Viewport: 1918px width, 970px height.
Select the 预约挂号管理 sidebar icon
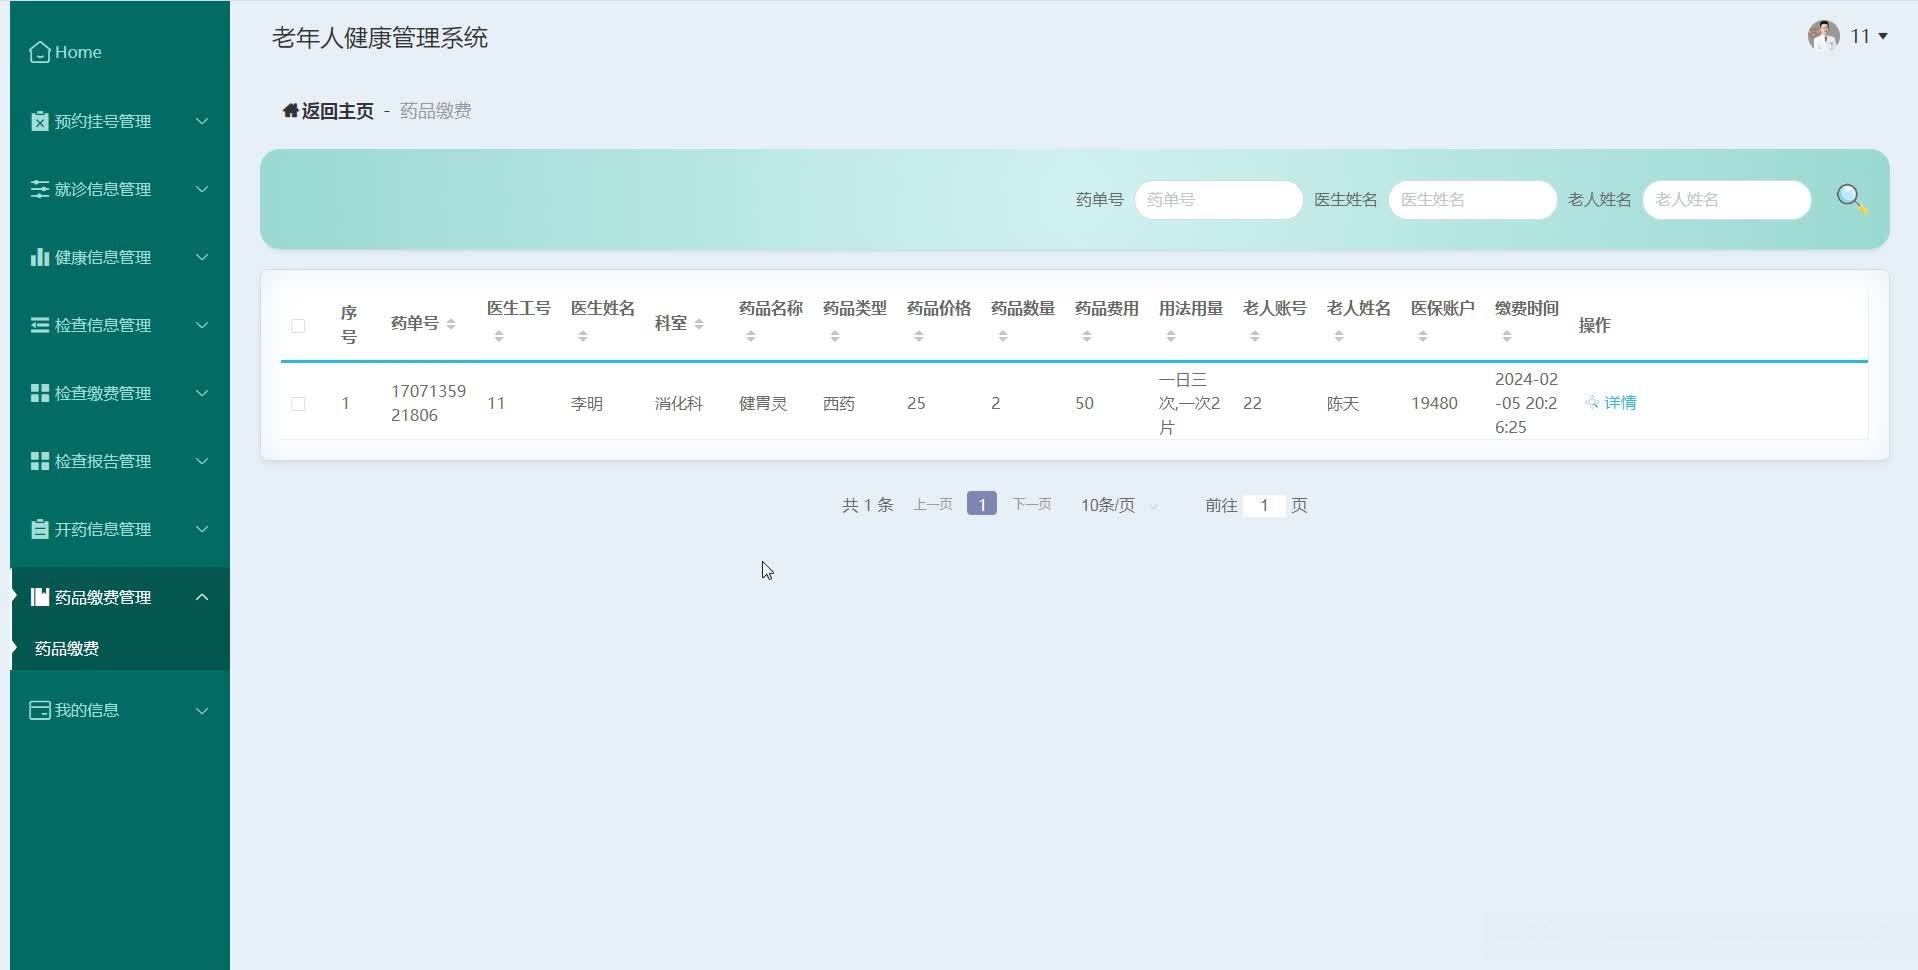point(39,121)
